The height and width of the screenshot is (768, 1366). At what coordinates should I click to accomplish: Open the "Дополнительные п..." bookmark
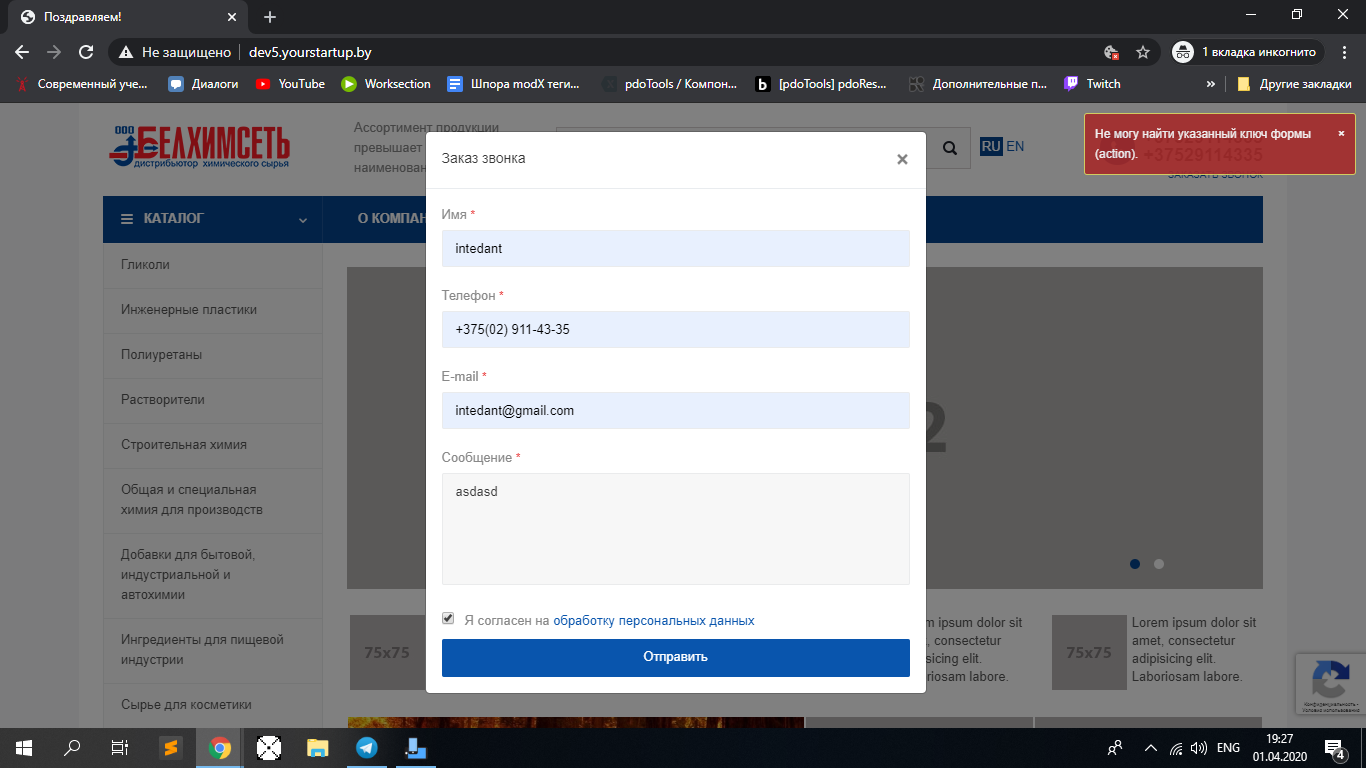click(x=979, y=84)
